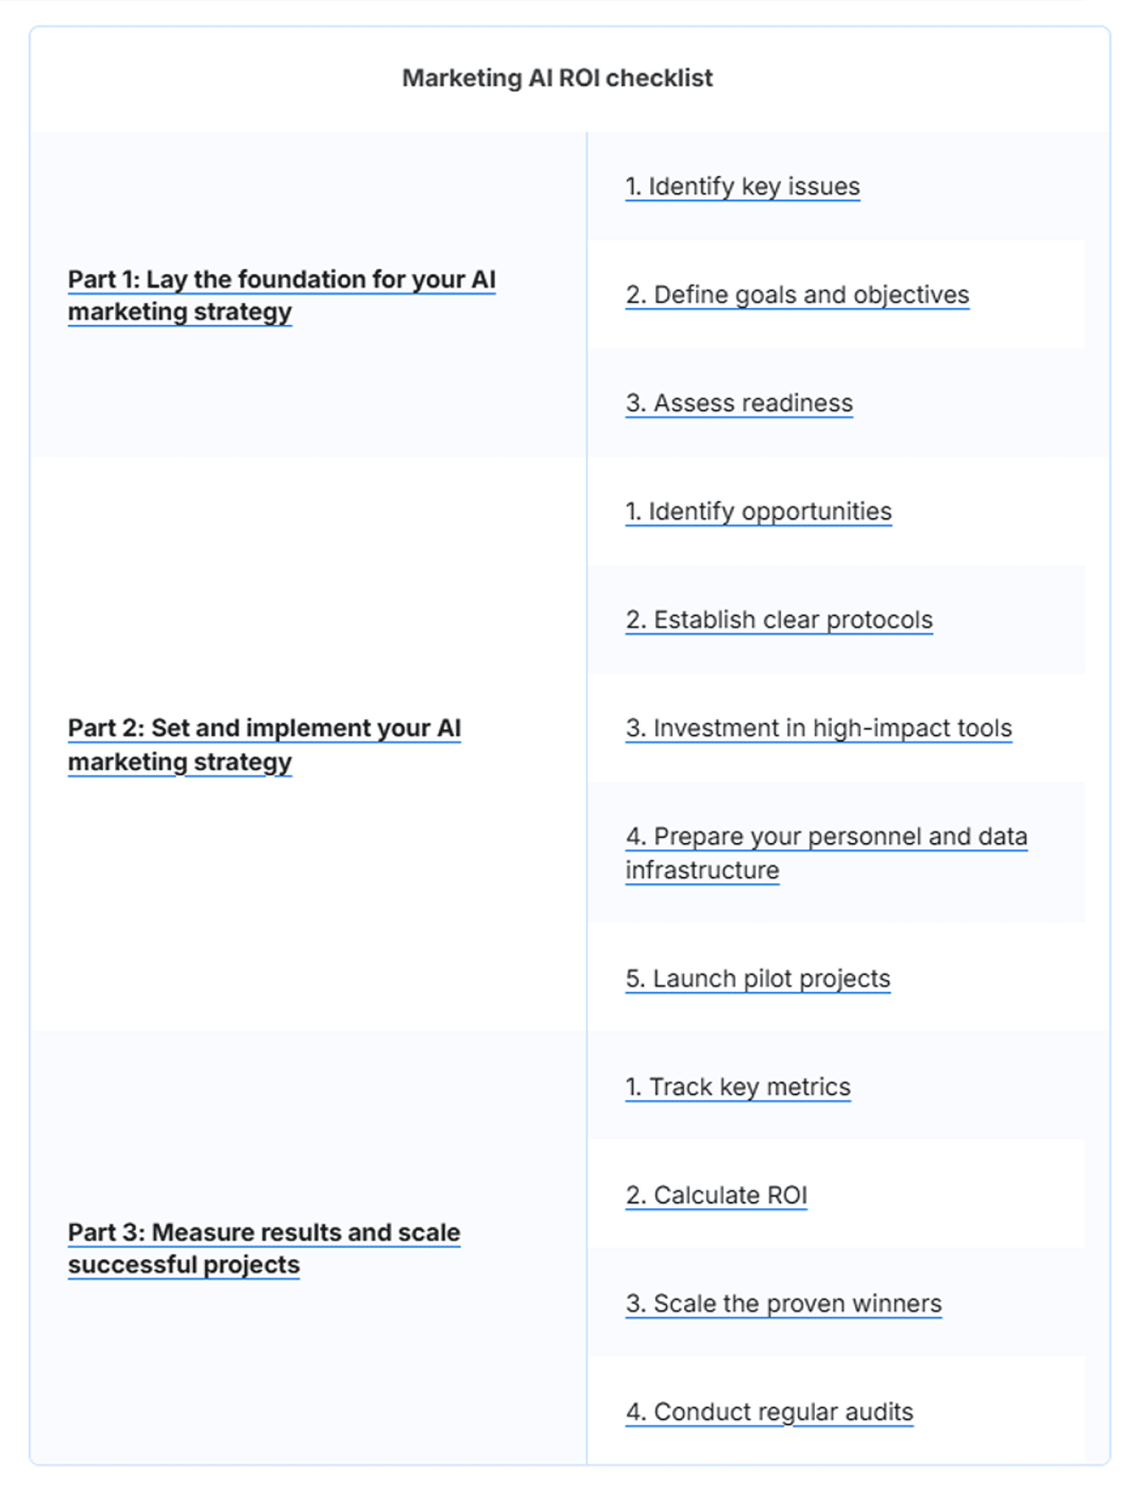Screen dimensions: 1140x1493
Task: Open the Part 3 measure results link
Action: pos(264,1233)
